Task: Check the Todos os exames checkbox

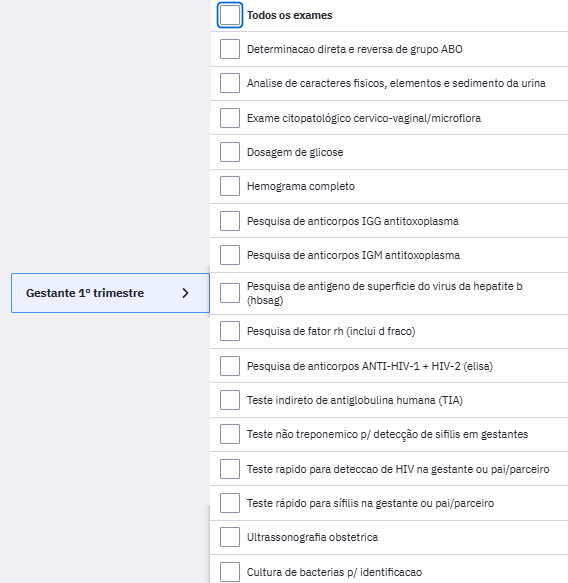Action: click(x=230, y=15)
